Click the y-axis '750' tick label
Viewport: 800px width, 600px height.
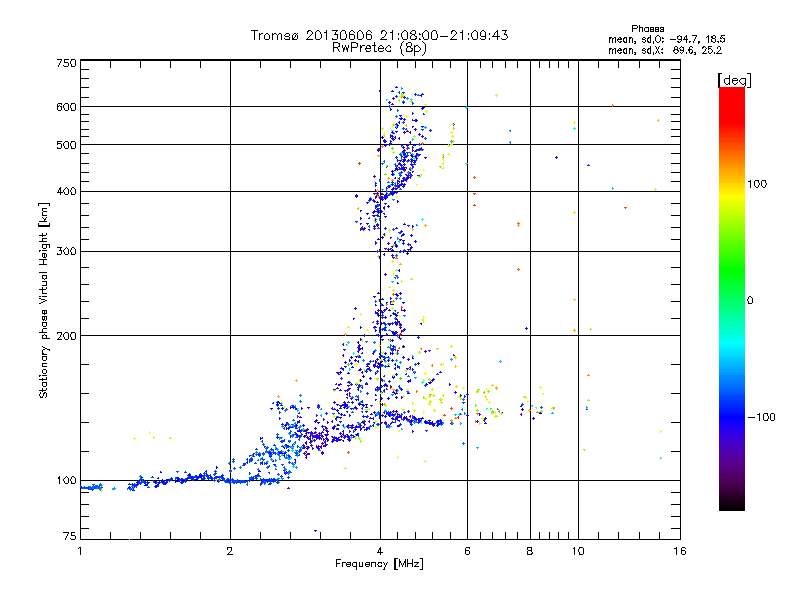(x=66, y=63)
